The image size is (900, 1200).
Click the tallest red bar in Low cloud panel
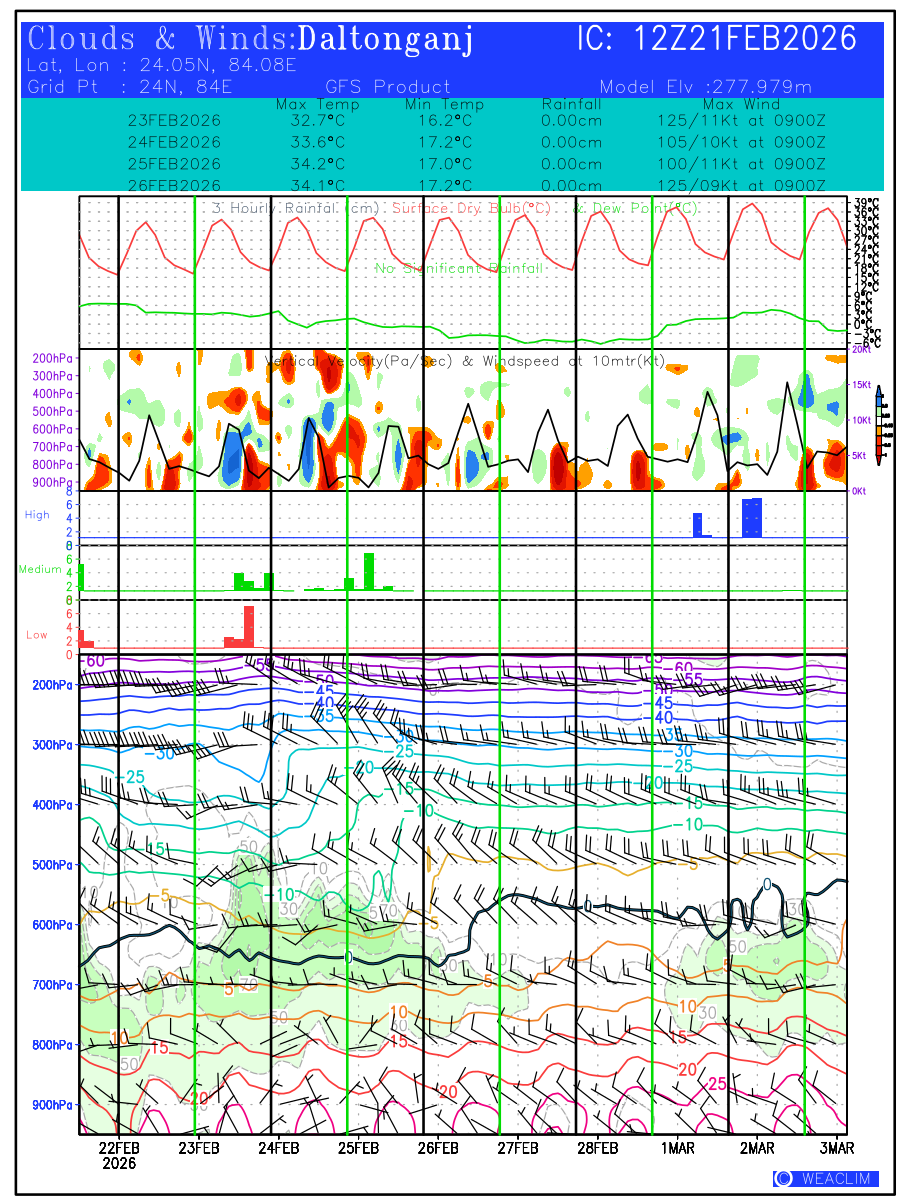(249, 627)
